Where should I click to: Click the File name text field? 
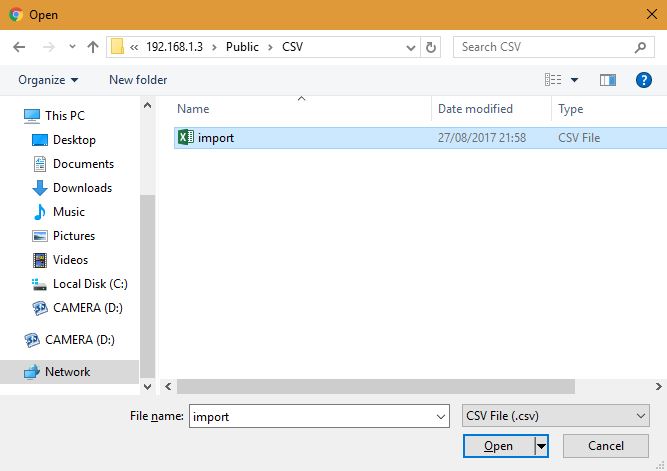pos(310,416)
